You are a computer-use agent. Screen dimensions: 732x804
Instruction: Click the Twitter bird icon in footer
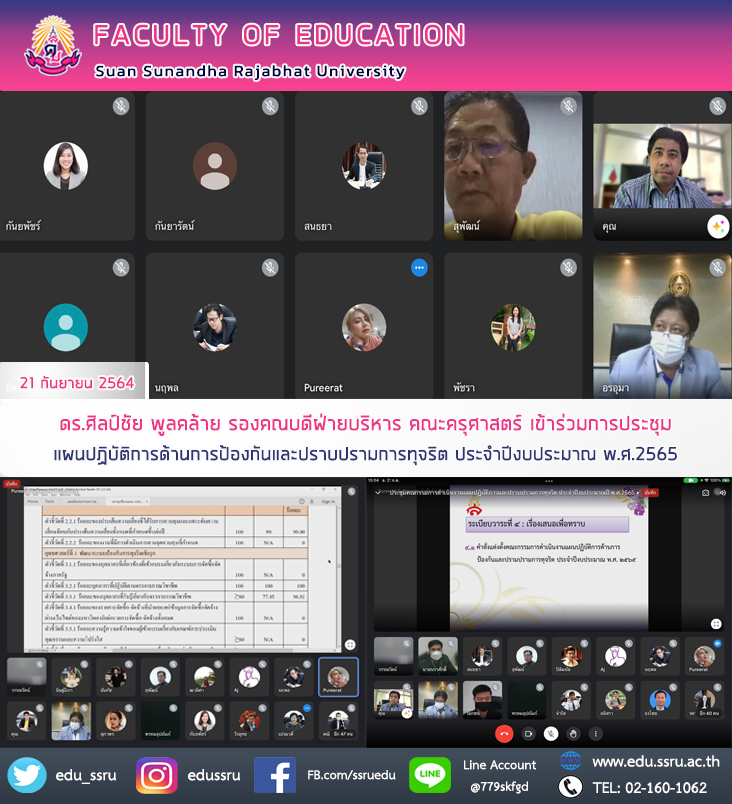[27, 775]
